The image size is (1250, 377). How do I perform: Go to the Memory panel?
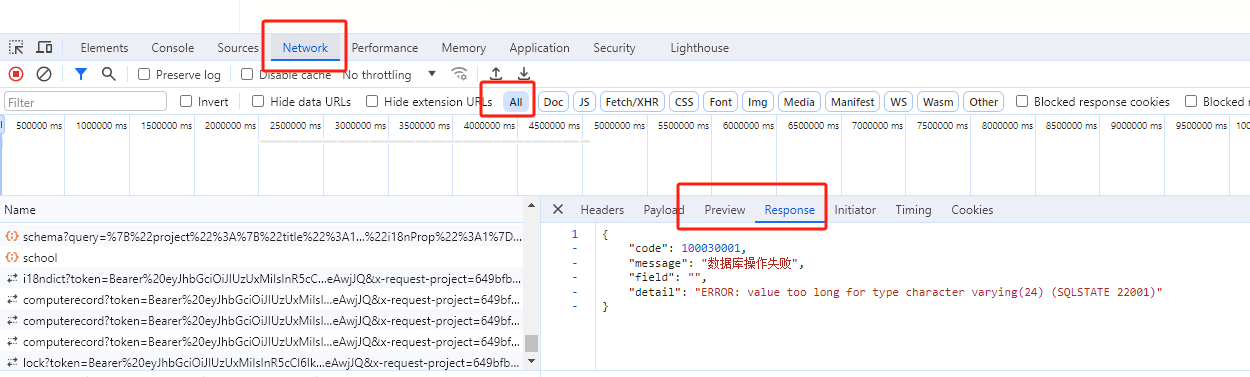464,48
